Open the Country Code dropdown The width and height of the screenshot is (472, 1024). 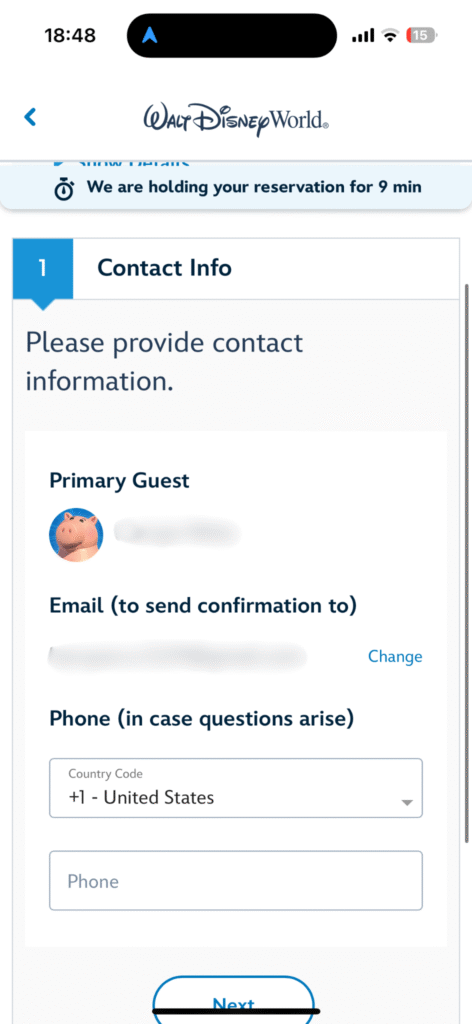[x=236, y=788]
